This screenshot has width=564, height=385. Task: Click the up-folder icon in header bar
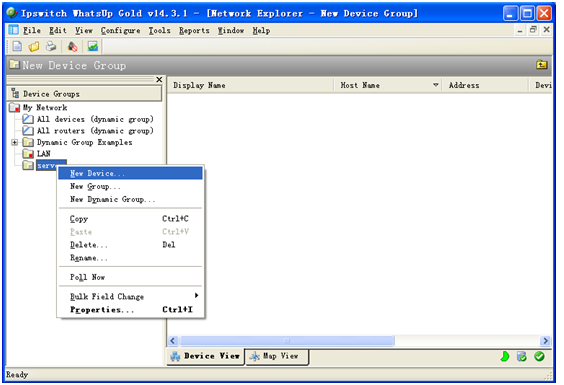tap(541, 65)
